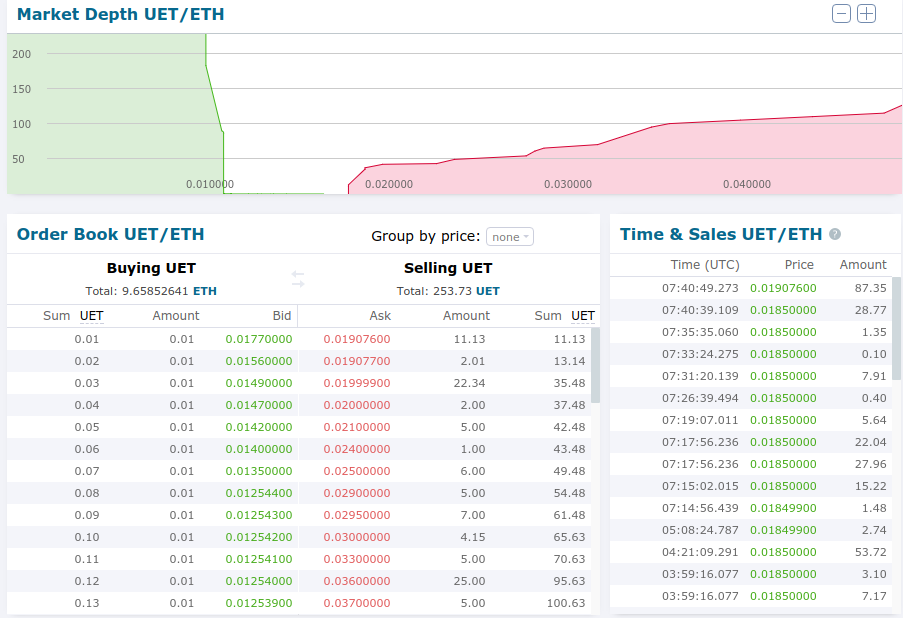Click the ETH link under Buying total
The width and height of the screenshot is (903, 618).
[205, 291]
